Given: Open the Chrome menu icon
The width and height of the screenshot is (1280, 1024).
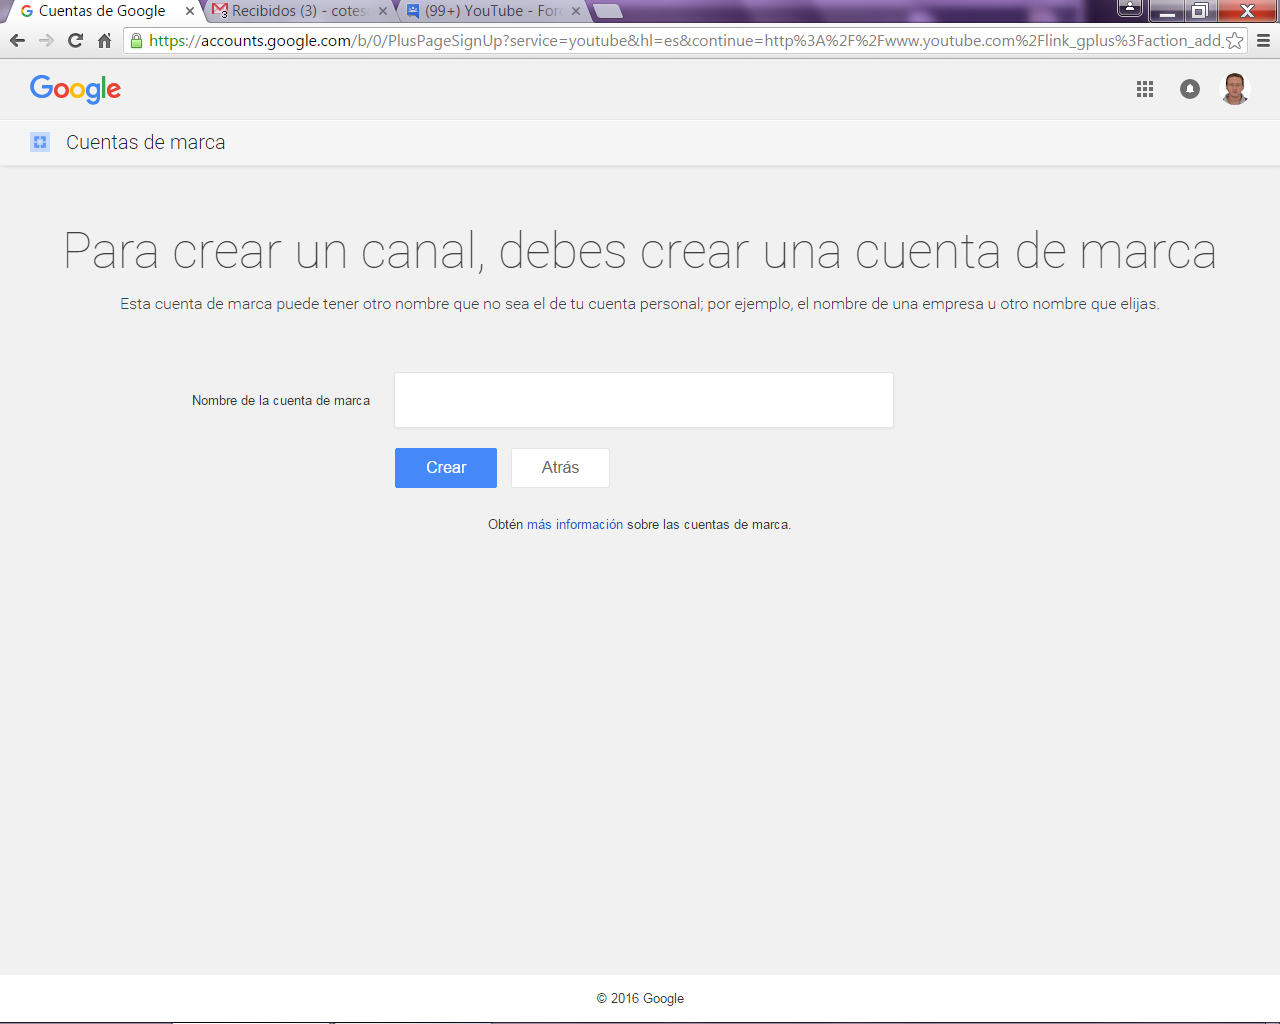Looking at the screenshot, I should click(1263, 41).
